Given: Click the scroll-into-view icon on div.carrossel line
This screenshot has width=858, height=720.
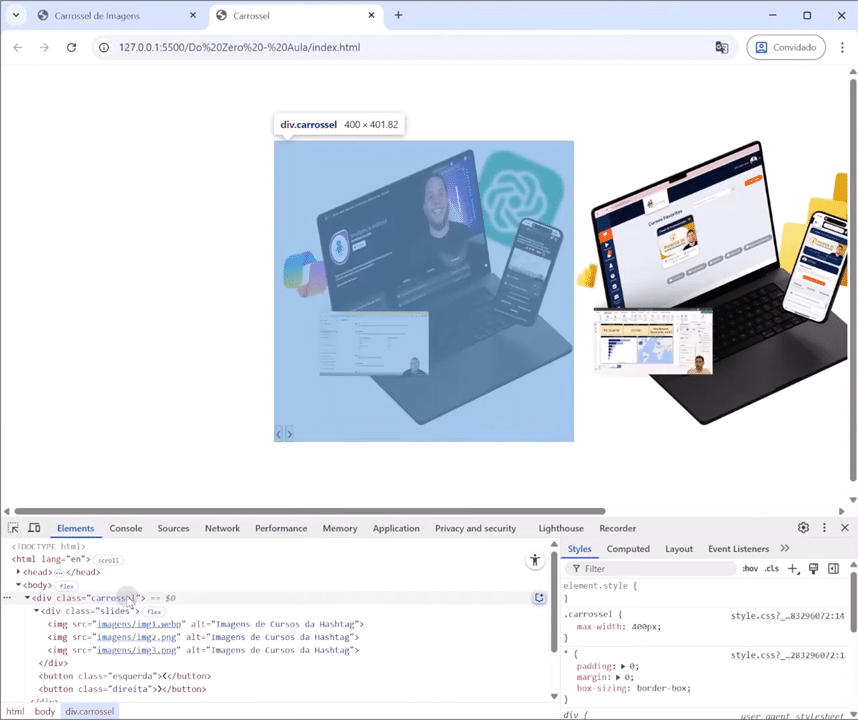Looking at the screenshot, I should point(539,597).
